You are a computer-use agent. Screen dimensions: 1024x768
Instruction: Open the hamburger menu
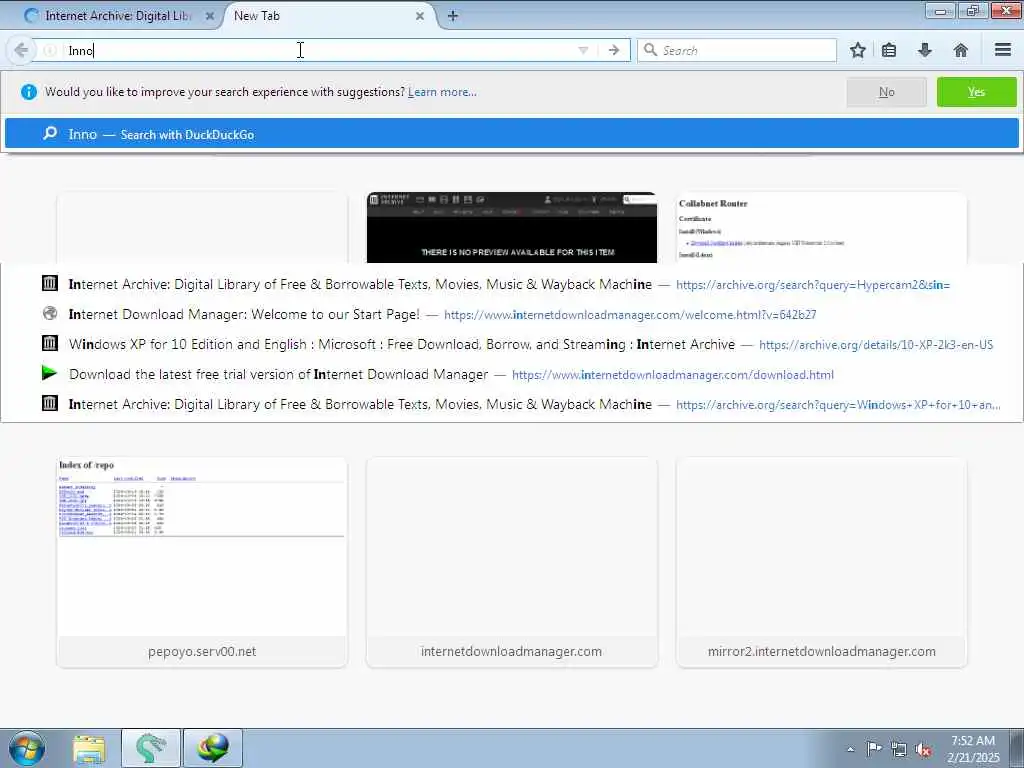click(1003, 50)
